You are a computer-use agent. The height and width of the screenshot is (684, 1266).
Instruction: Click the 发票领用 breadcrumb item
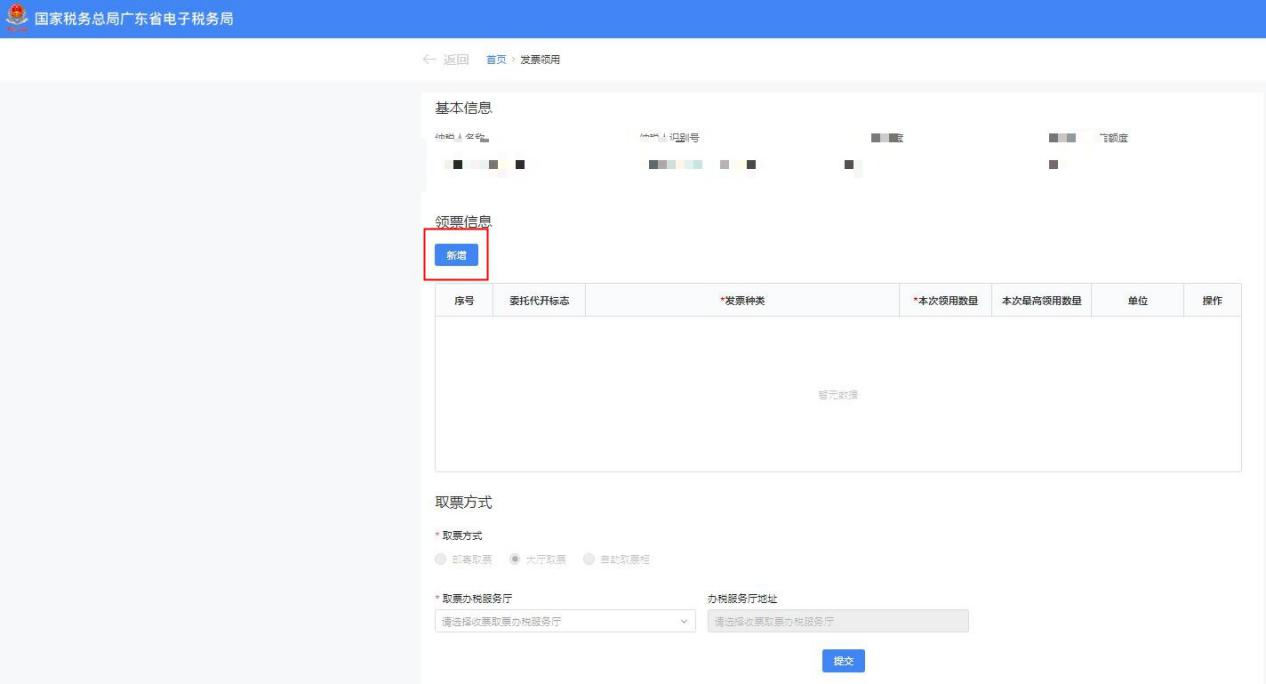pyautogui.click(x=540, y=60)
